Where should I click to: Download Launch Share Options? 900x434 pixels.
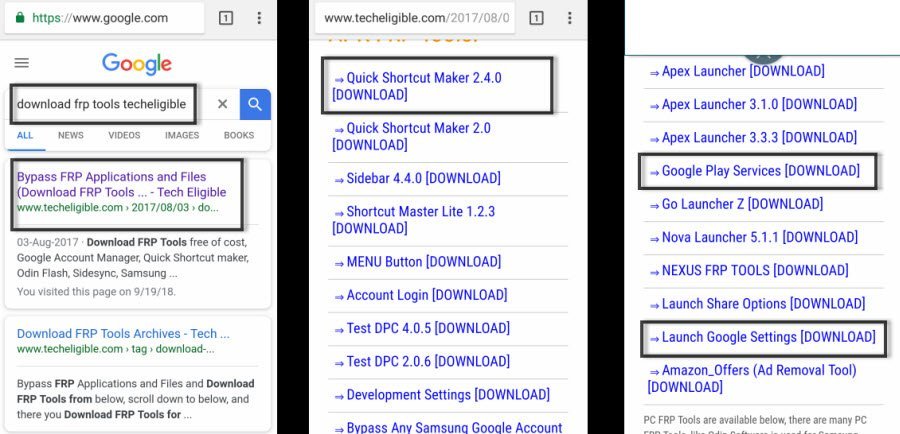(x=757, y=304)
